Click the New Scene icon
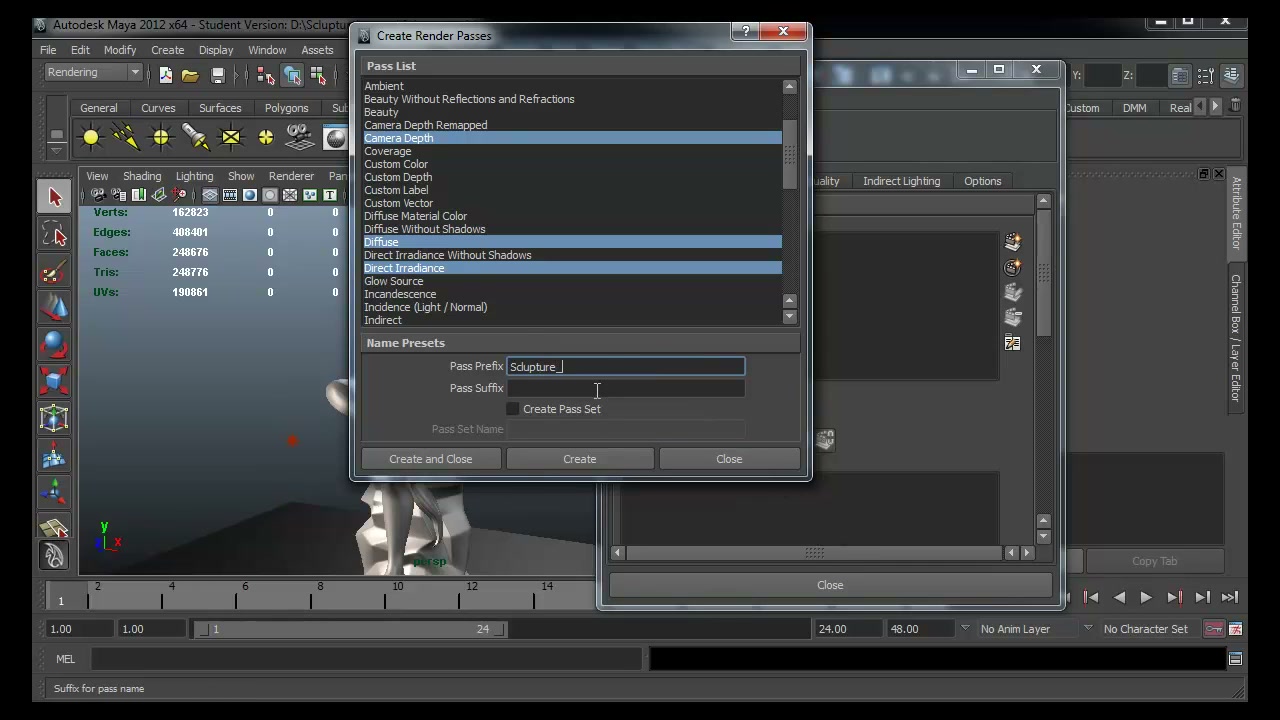 tap(165, 75)
